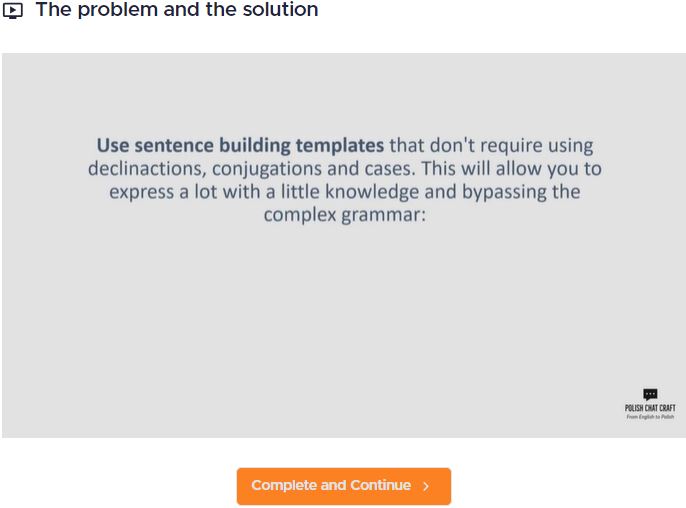Click the "POLISH CHAT CRAFT" logo text
Viewport: 686px width, 508px height.
tap(650, 408)
